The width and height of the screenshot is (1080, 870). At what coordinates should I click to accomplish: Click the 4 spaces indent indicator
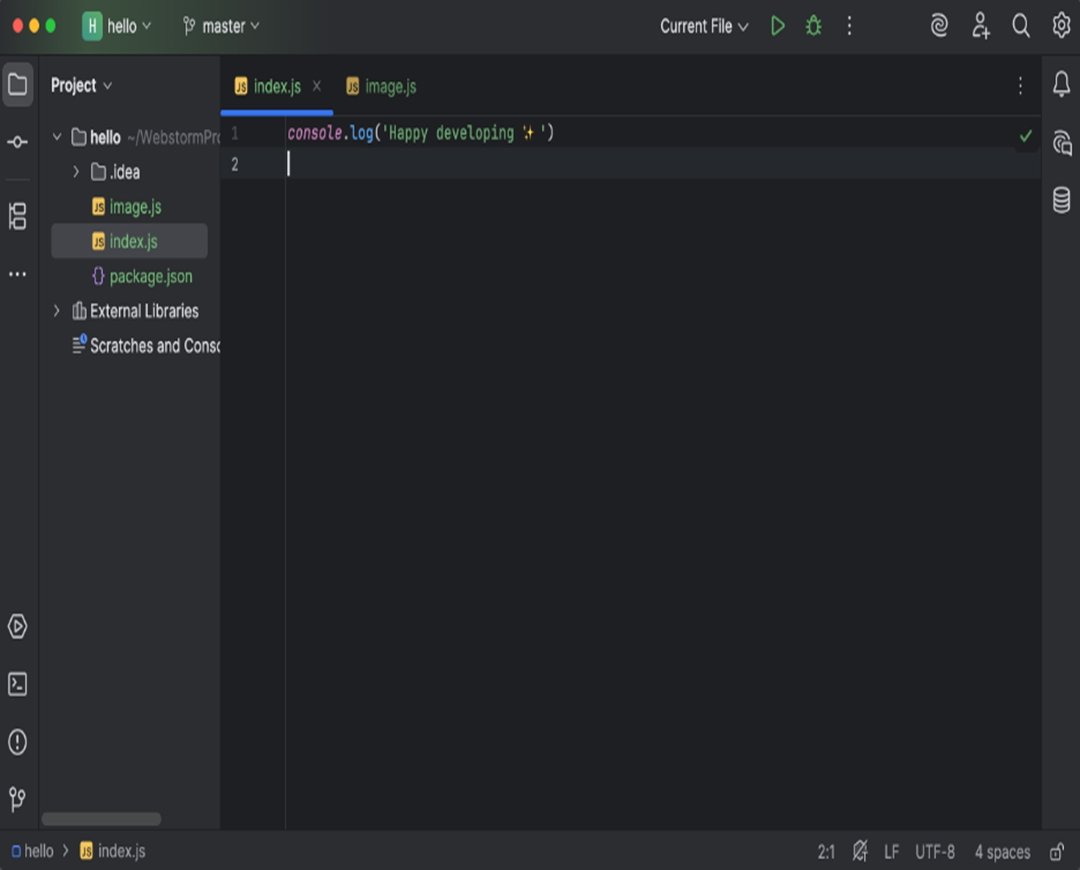[1002, 852]
